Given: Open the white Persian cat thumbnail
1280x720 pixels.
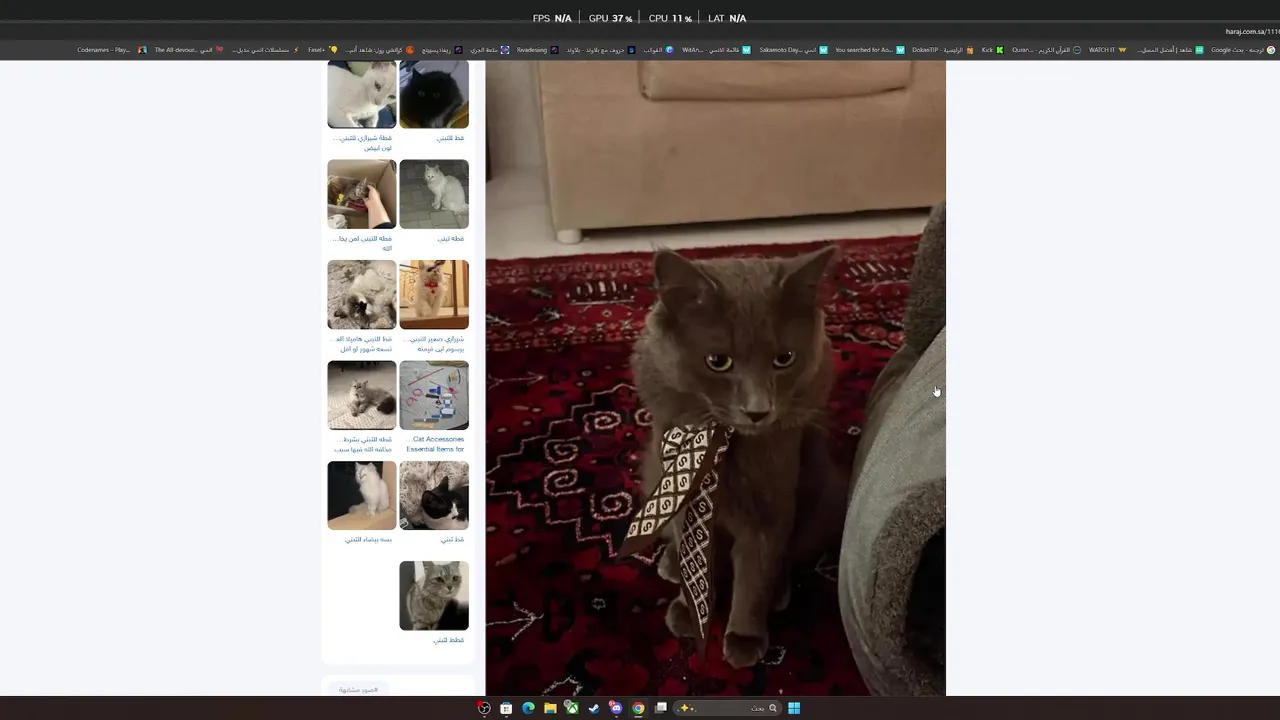Looking at the screenshot, I should (x=362, y=94).
